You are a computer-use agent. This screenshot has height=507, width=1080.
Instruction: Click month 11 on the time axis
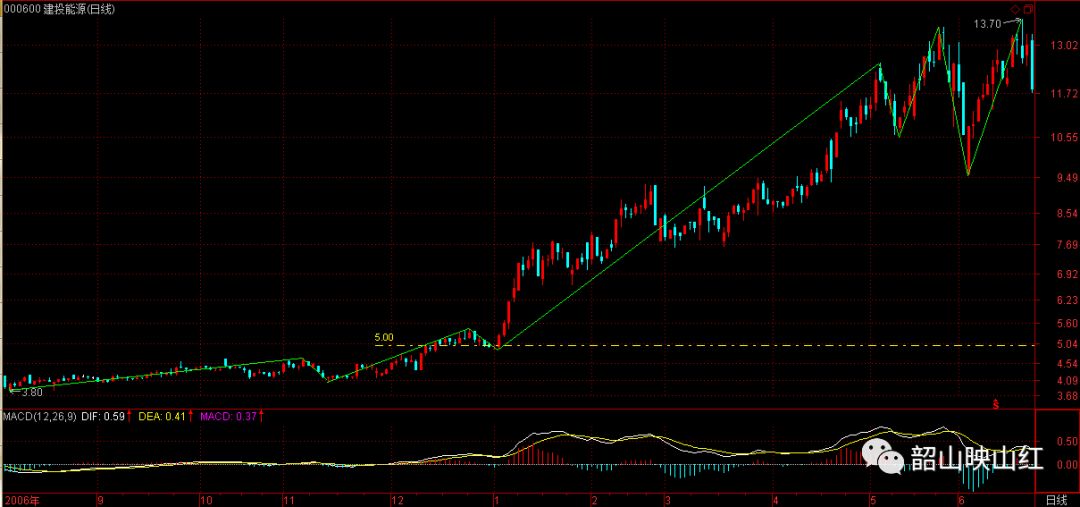pos(289,499)
